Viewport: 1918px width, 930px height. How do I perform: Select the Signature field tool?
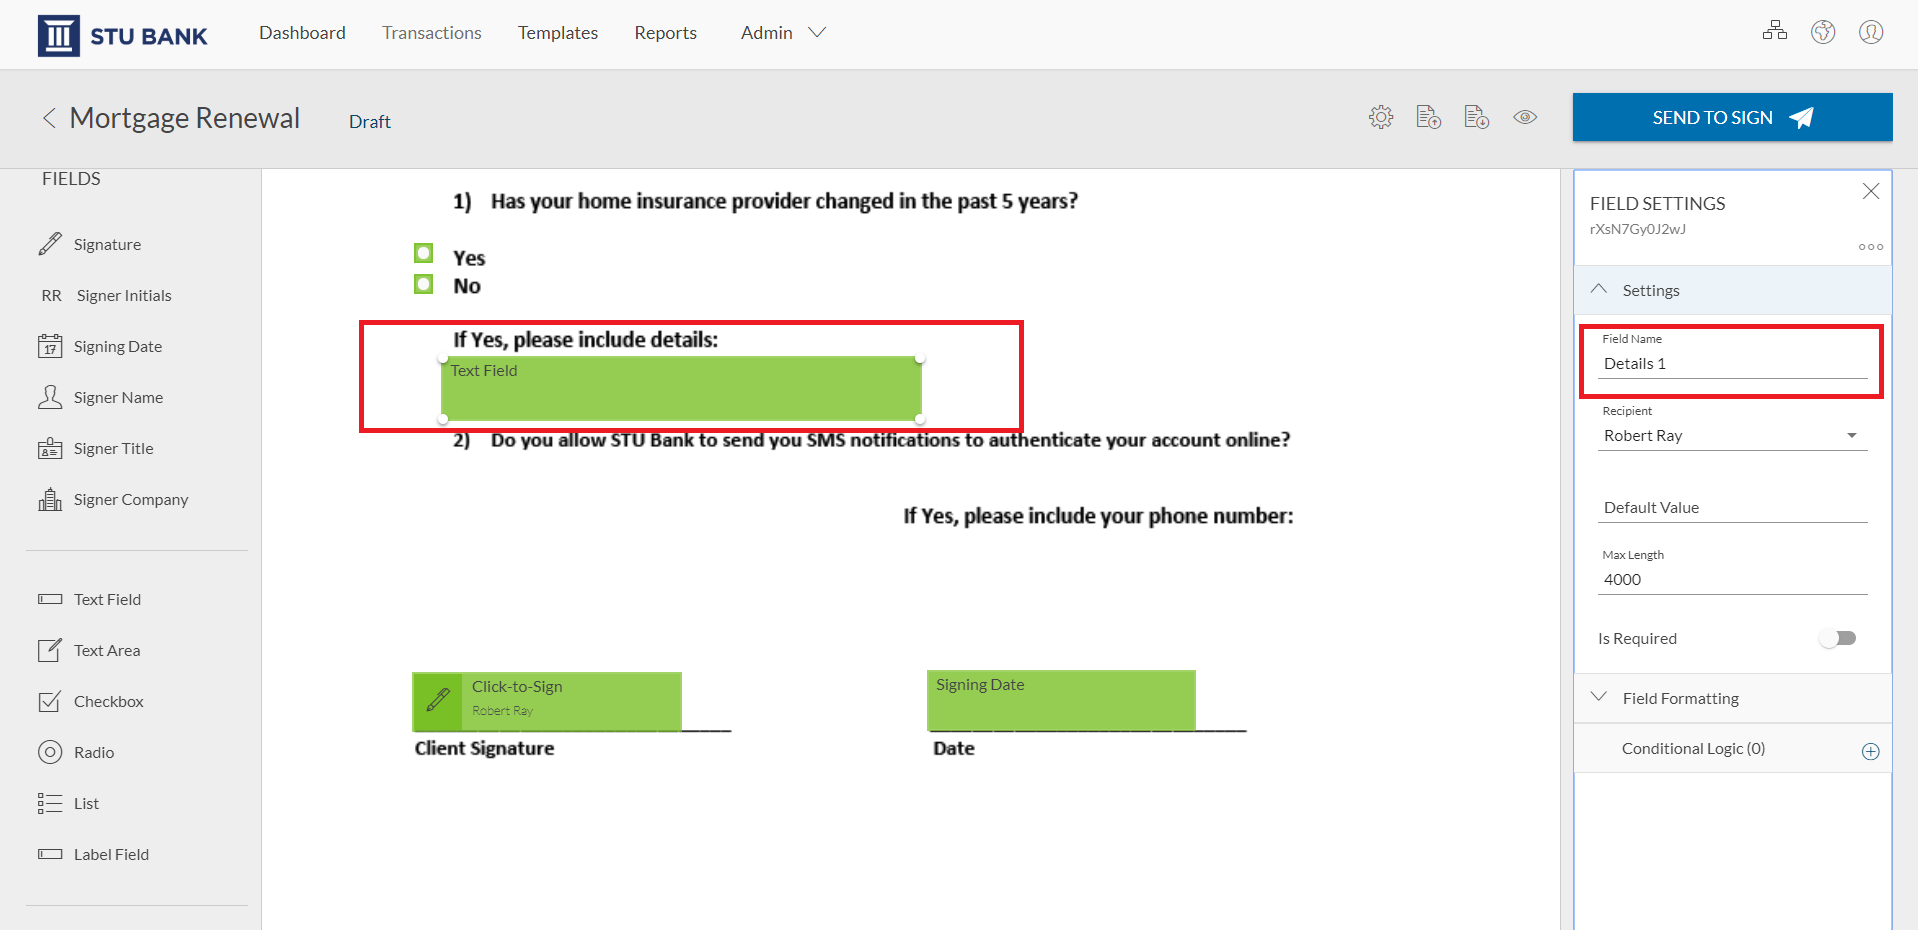pyautogui.click(x=90, y=244)
